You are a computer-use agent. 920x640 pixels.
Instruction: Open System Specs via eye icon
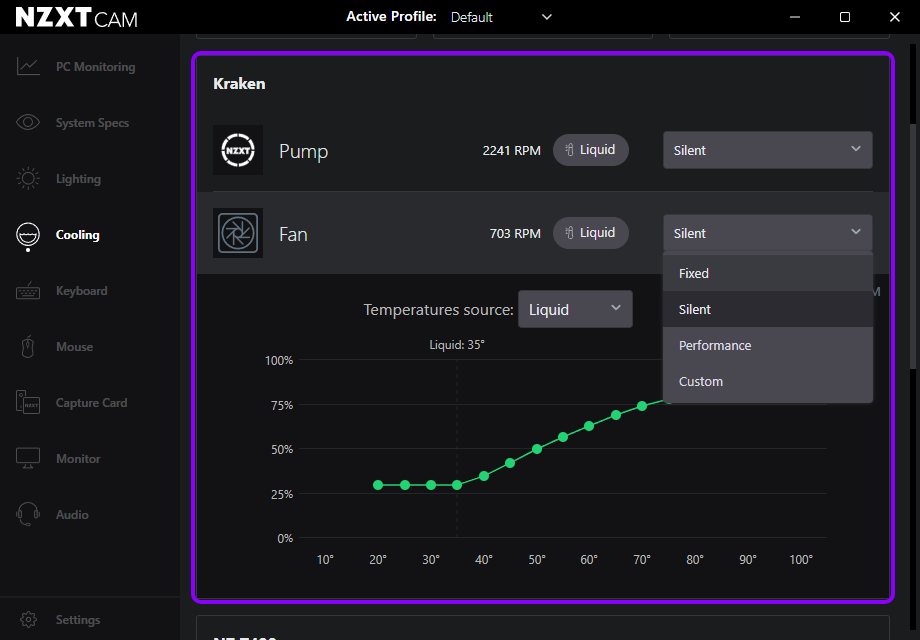[28, 123]
